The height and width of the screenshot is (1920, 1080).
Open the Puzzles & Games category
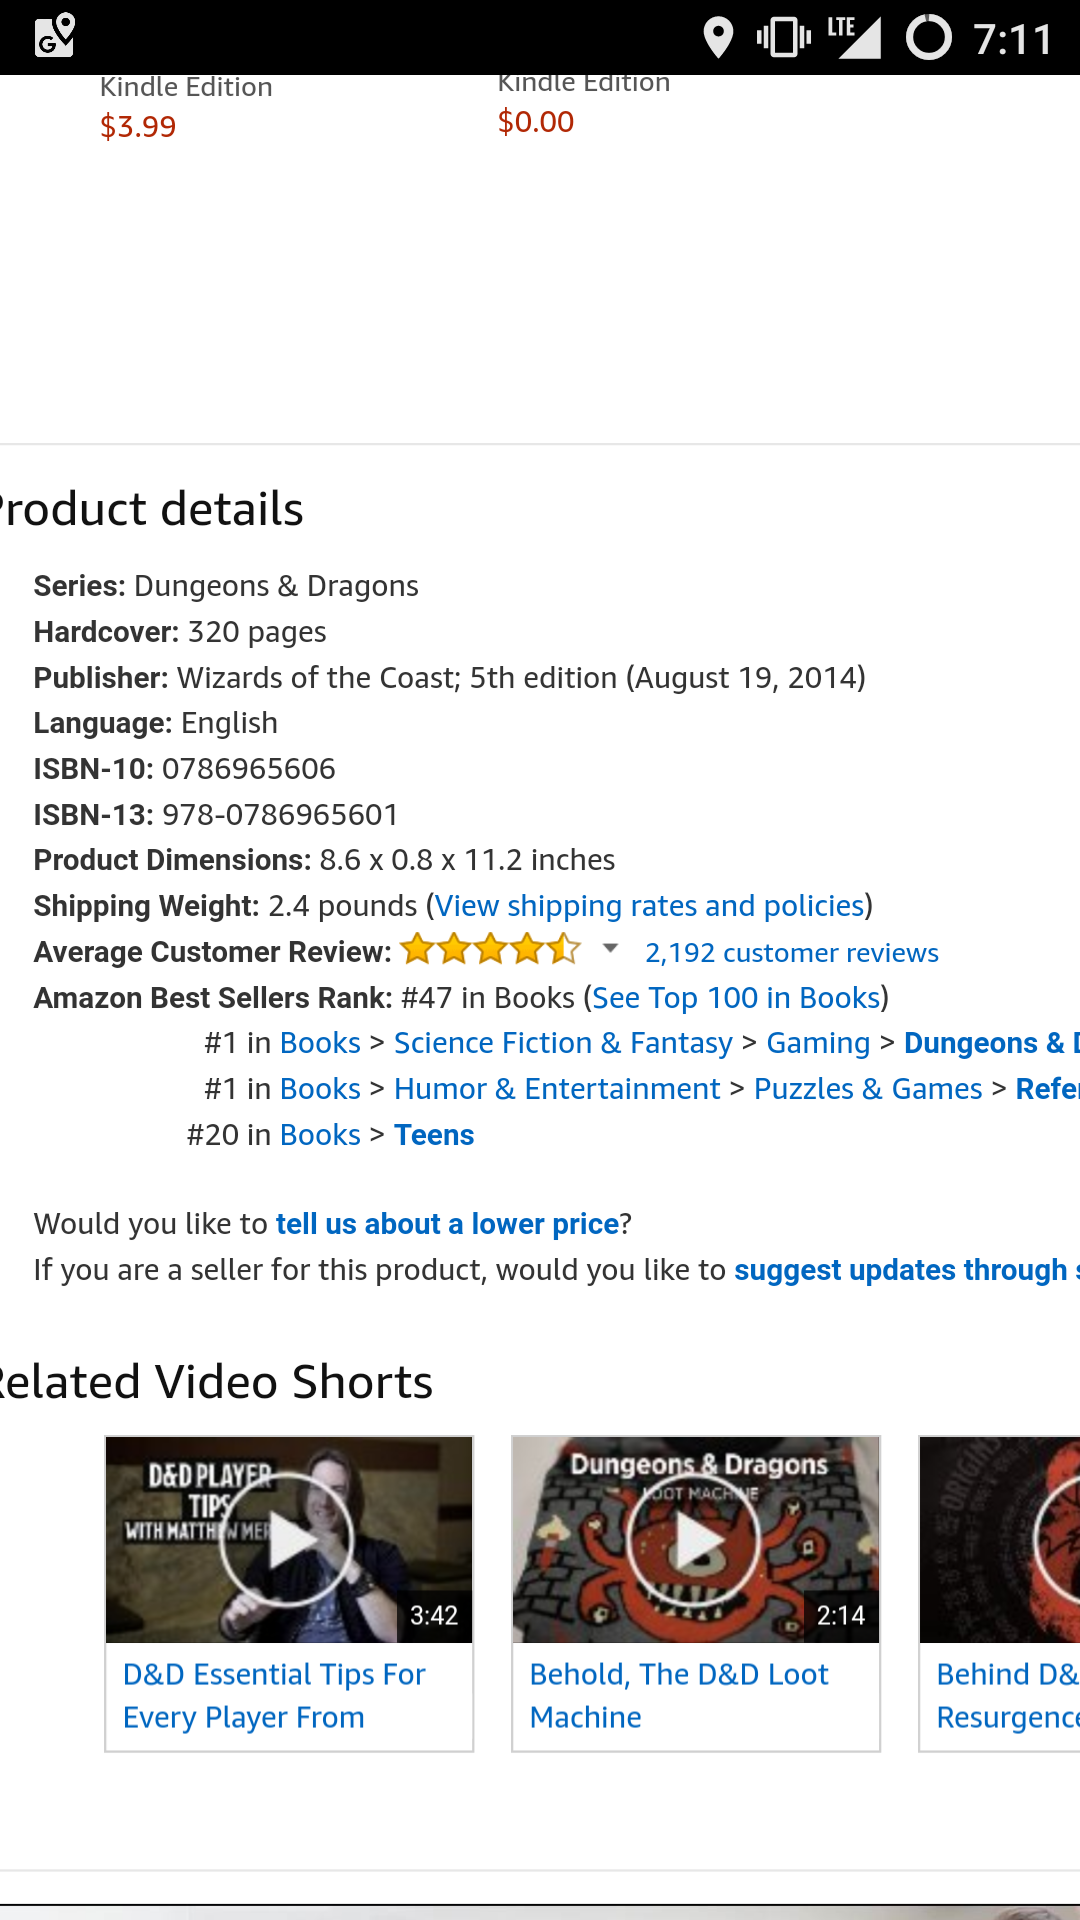[868, 1088]
